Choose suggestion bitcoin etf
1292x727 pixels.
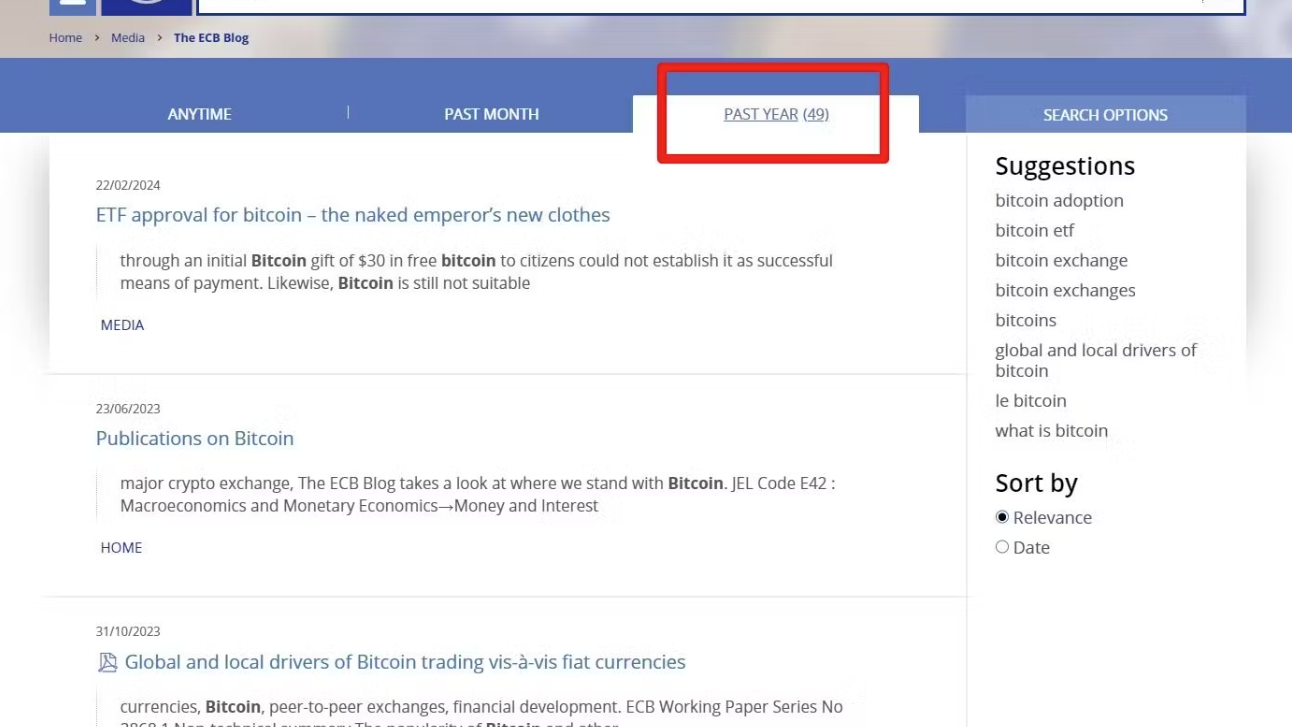point(1034,230)
